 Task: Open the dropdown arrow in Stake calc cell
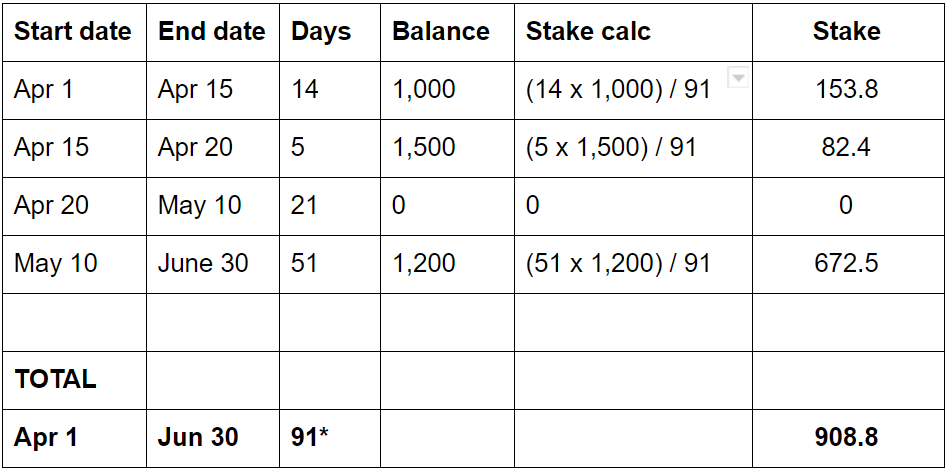pos(737,78)
